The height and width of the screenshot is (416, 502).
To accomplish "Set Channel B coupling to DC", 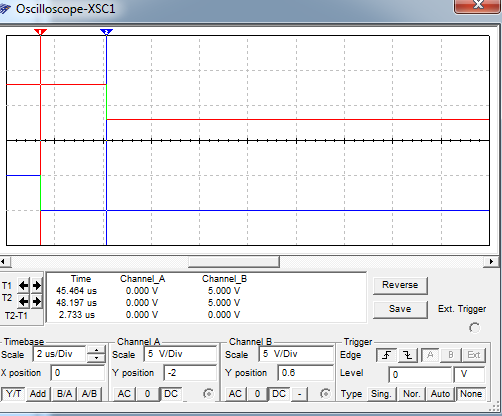I will [x=279, y=394].
